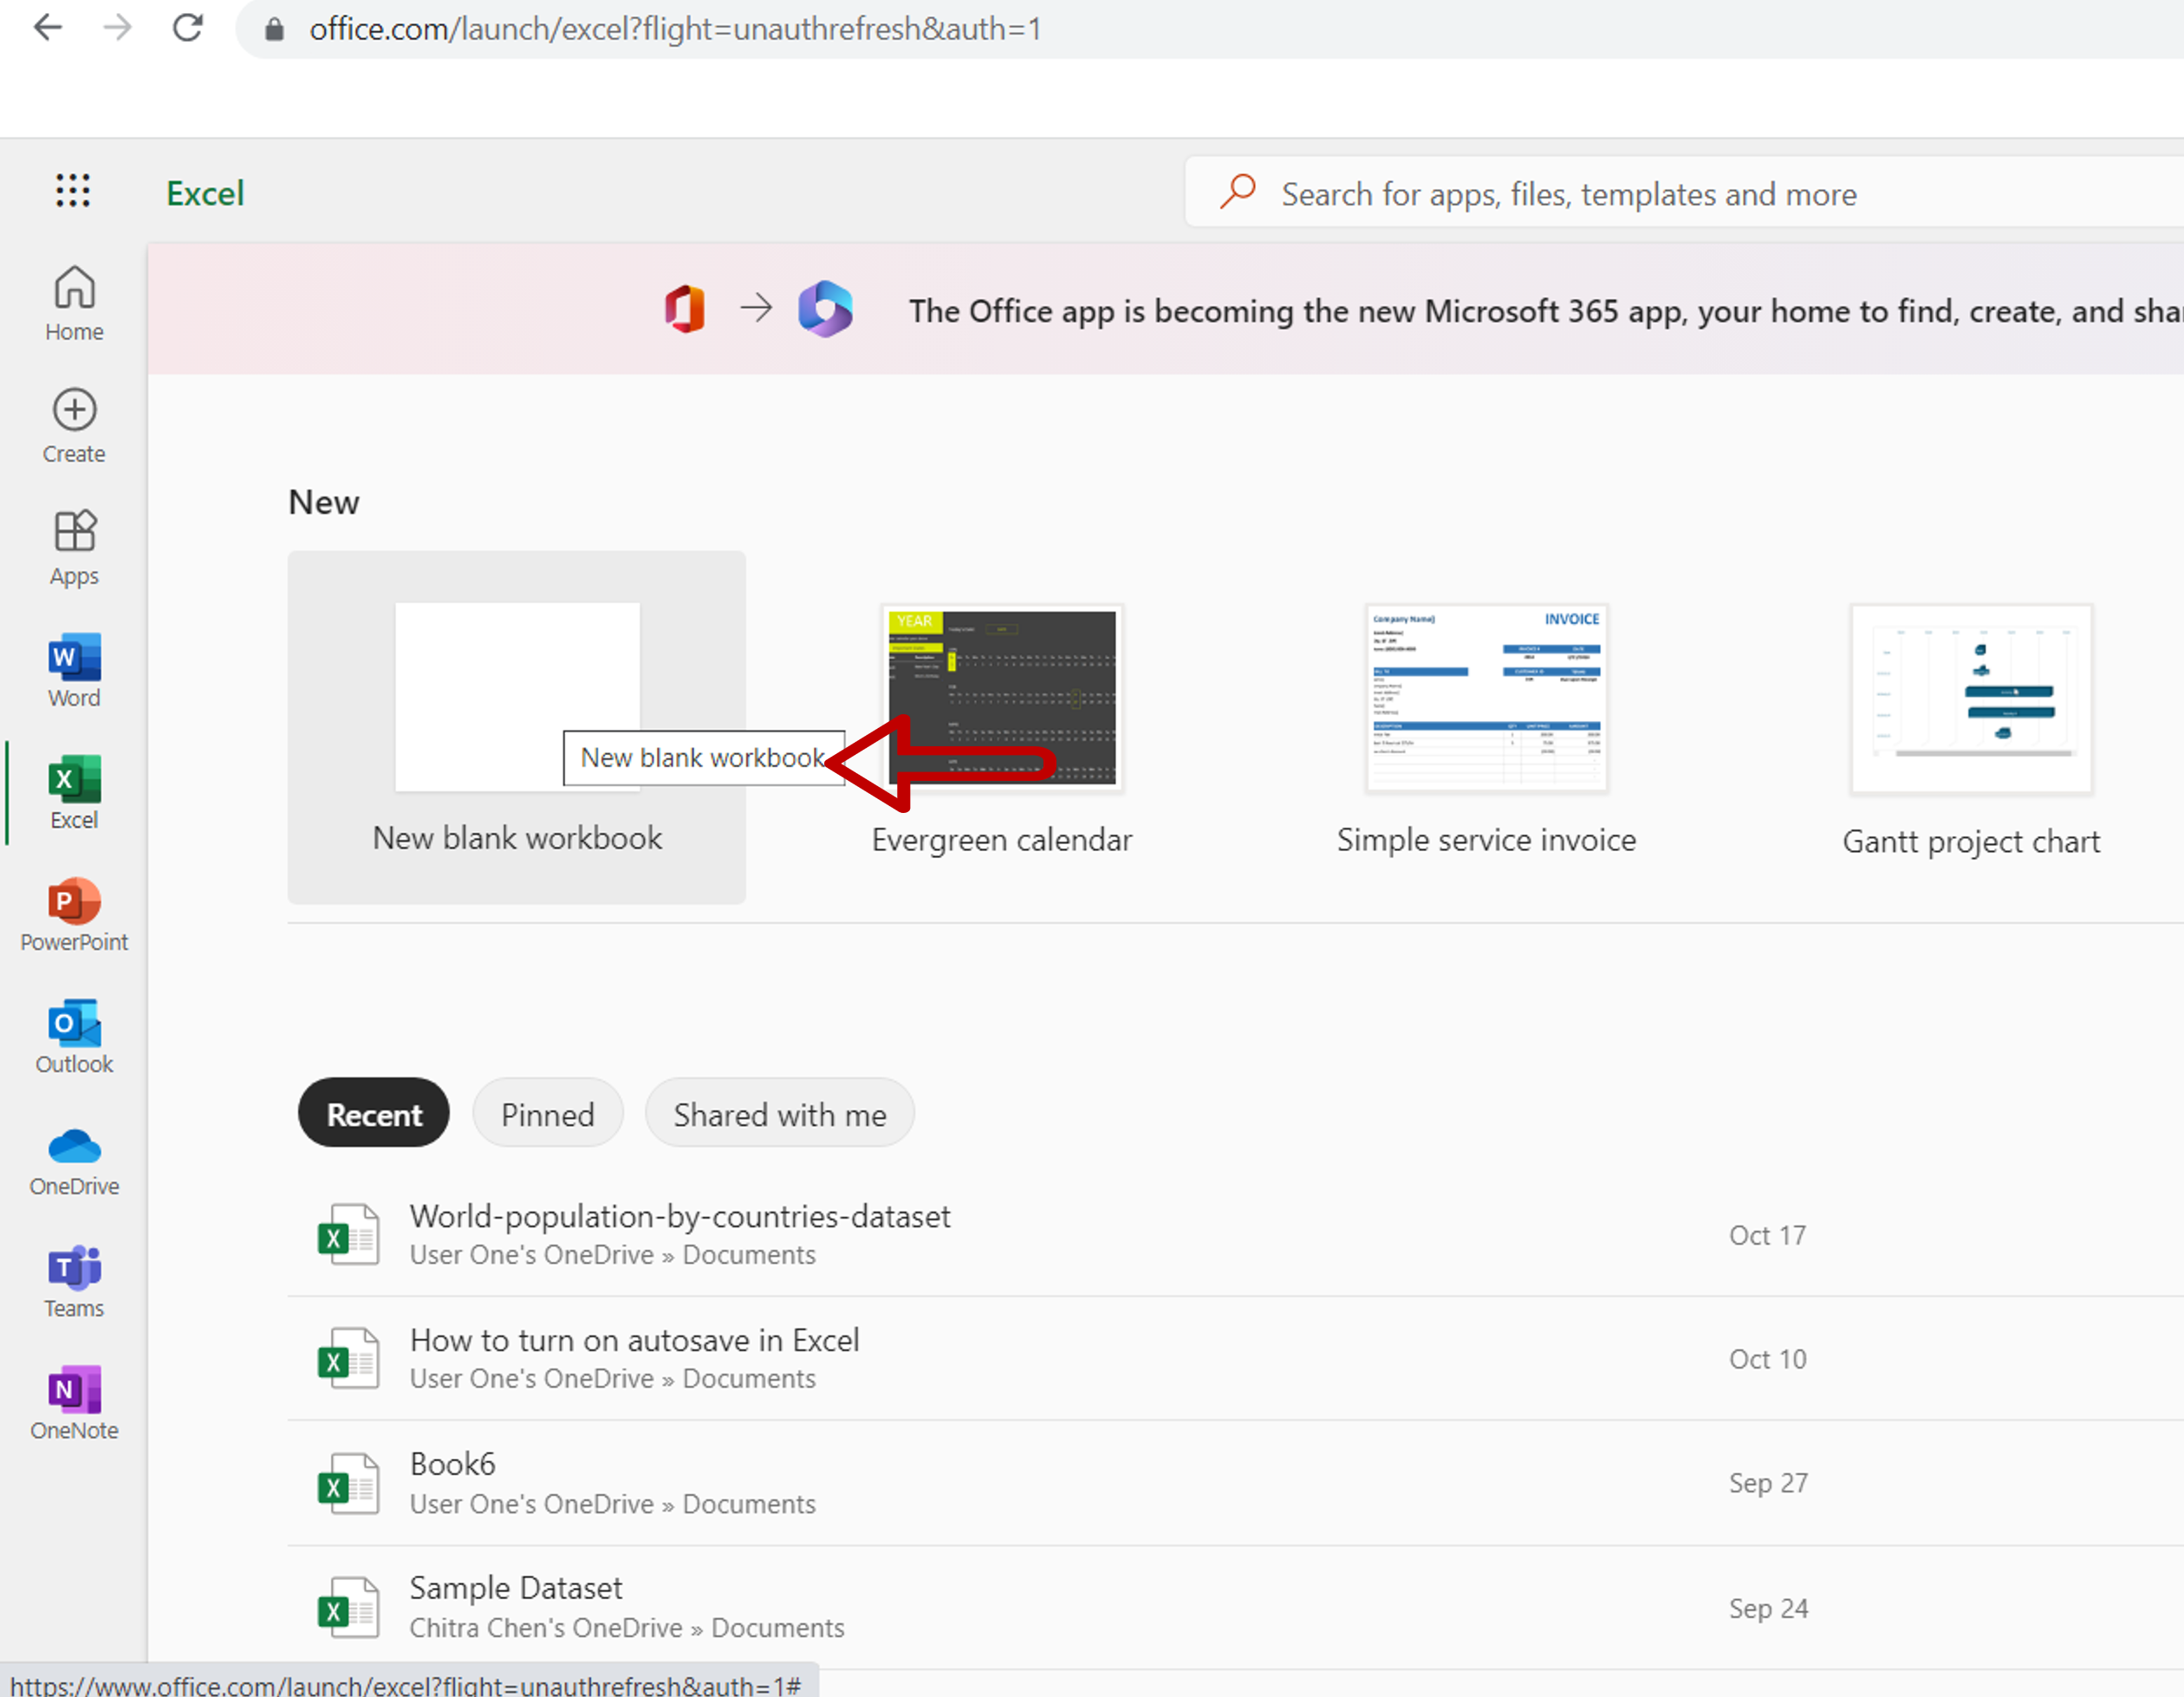
Task: Select the Recent files tab
Action: point(374,1114)
